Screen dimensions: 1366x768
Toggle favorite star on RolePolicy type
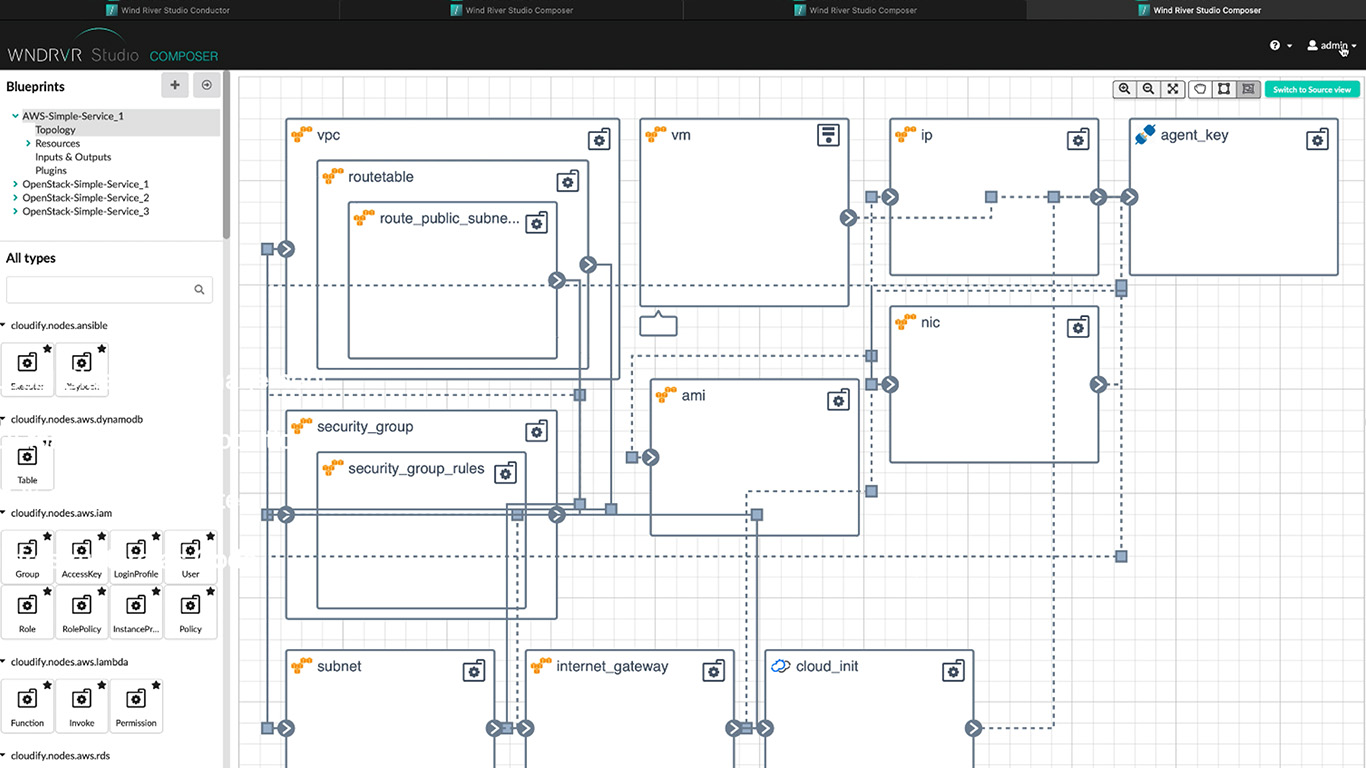click(x=101, y=592)
